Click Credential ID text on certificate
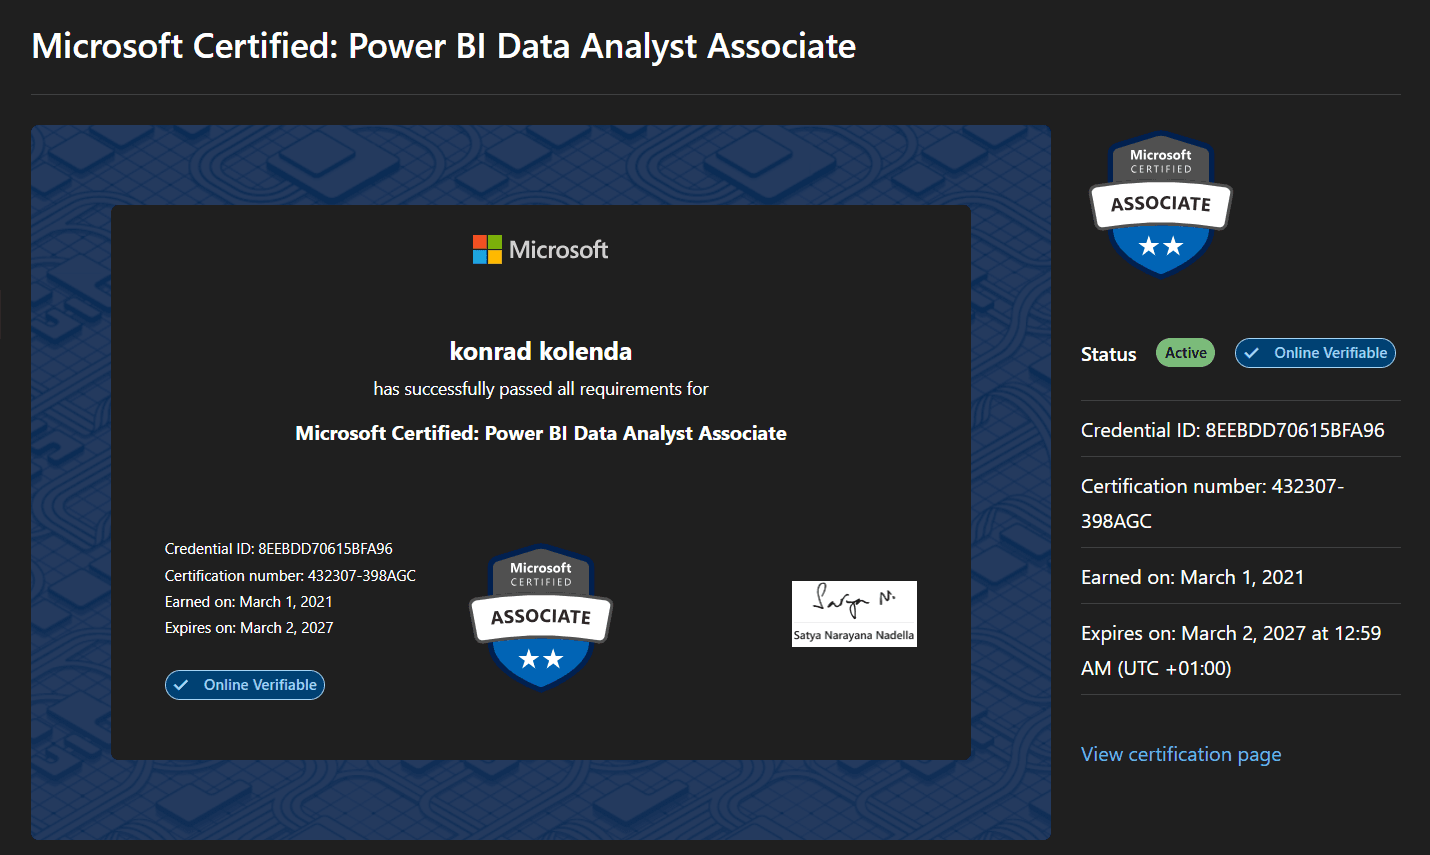Screen dimensions: 1430x855 point(279,549)
